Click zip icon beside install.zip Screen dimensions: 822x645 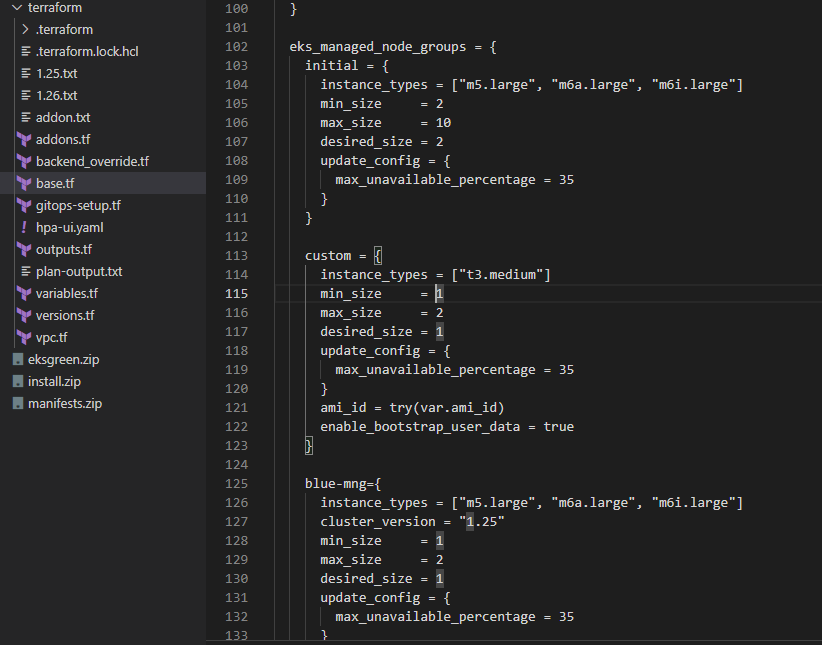point(18,382)
